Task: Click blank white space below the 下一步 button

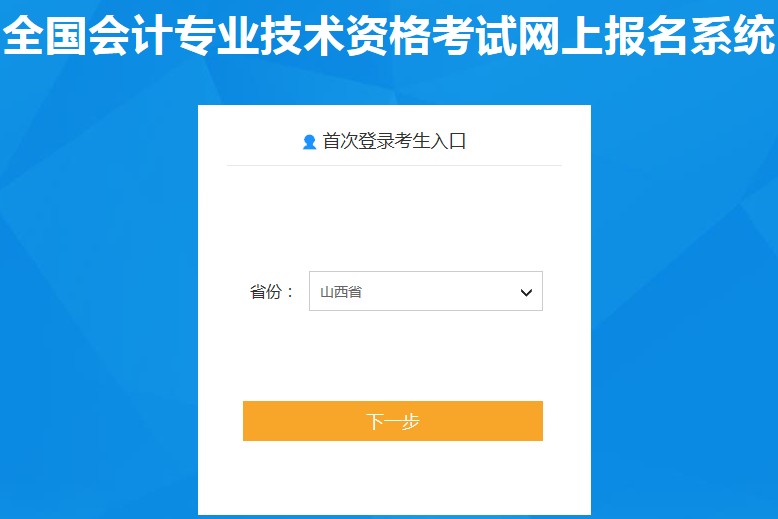Action: [x=394, y=476]
